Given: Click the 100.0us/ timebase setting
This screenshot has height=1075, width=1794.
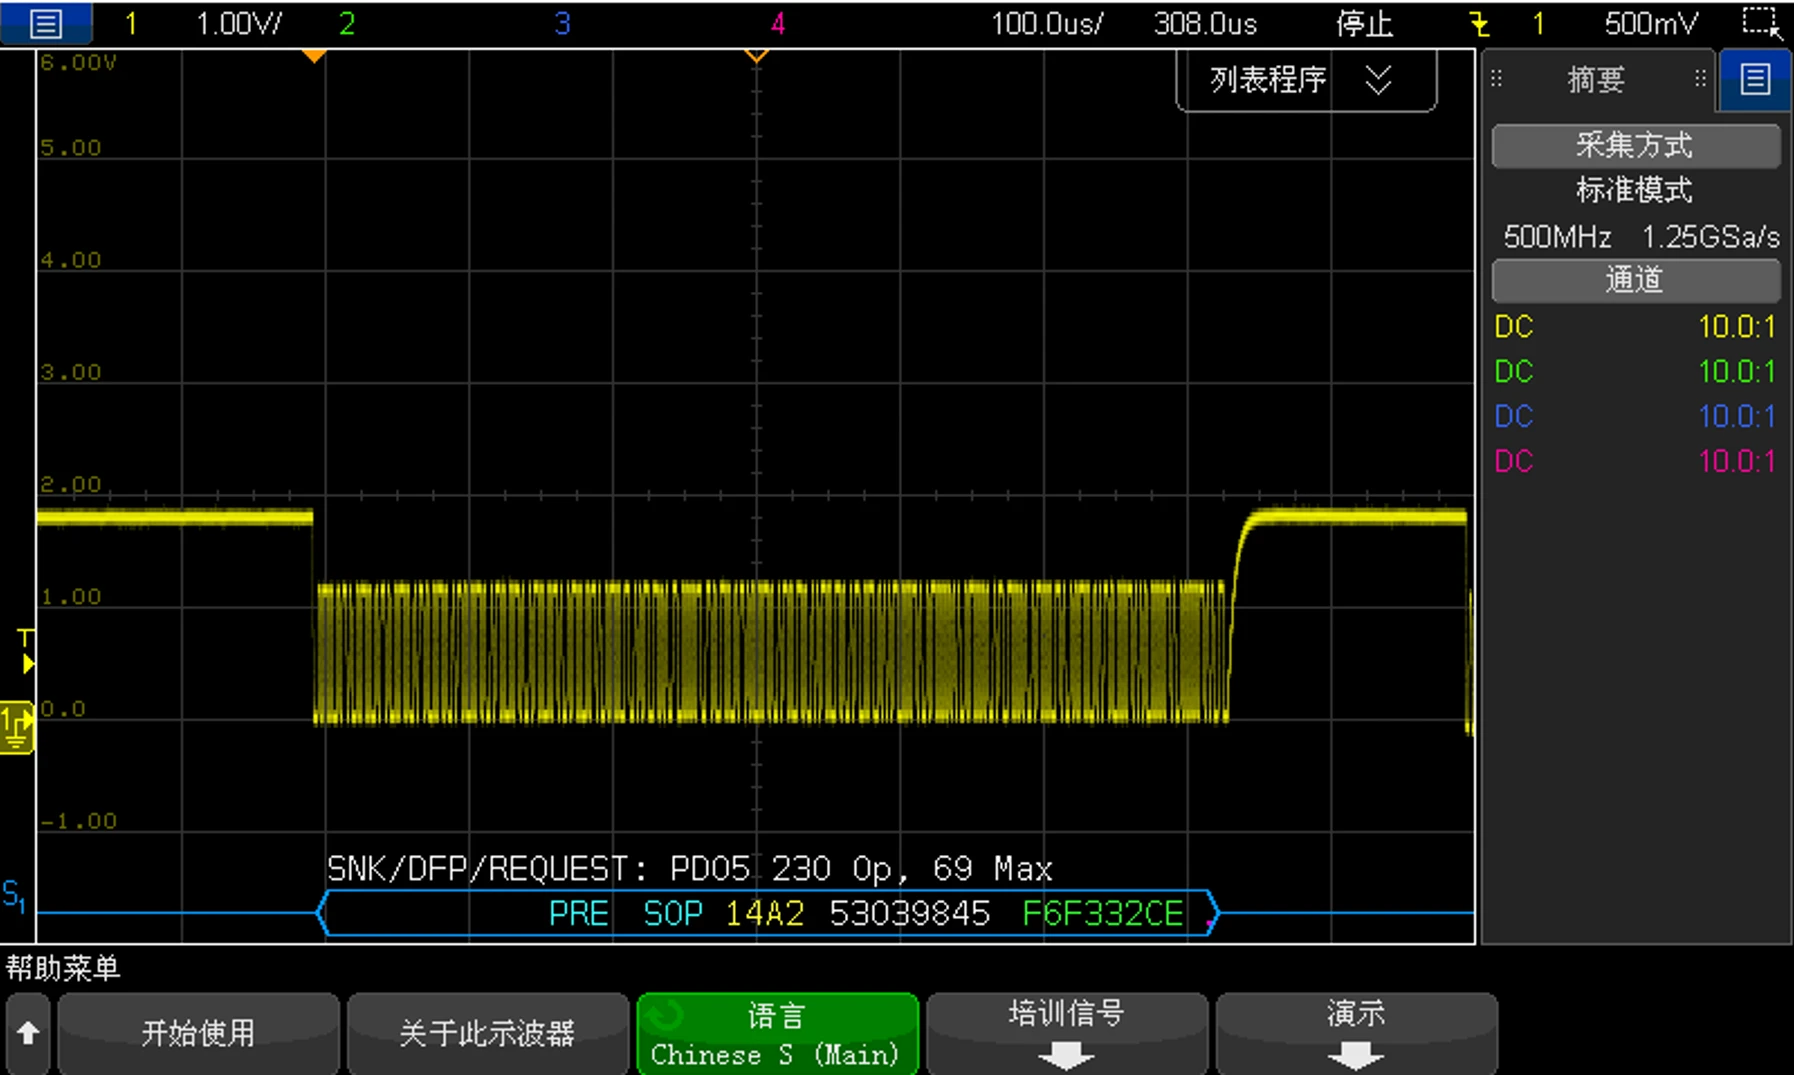Looking at the screenshot, I should pyautogui.click(x=1045, y=24).
